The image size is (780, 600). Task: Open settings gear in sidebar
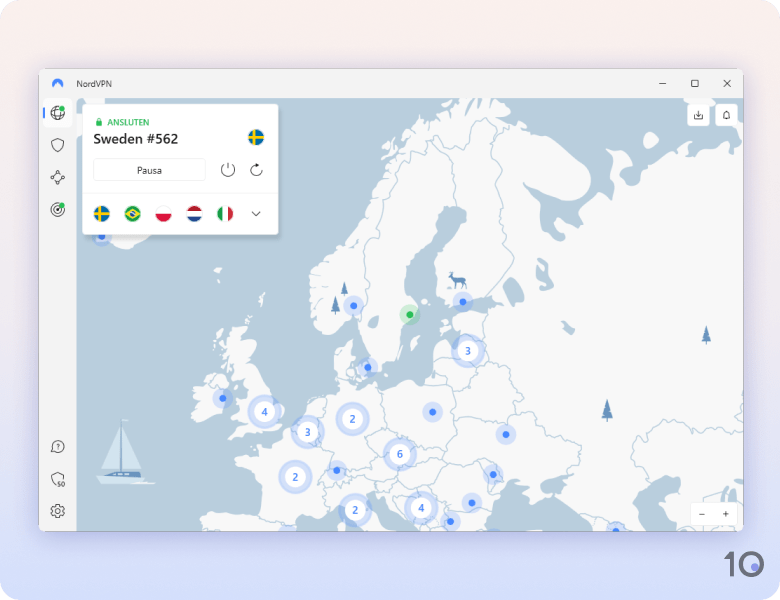(x=58, y=511)
